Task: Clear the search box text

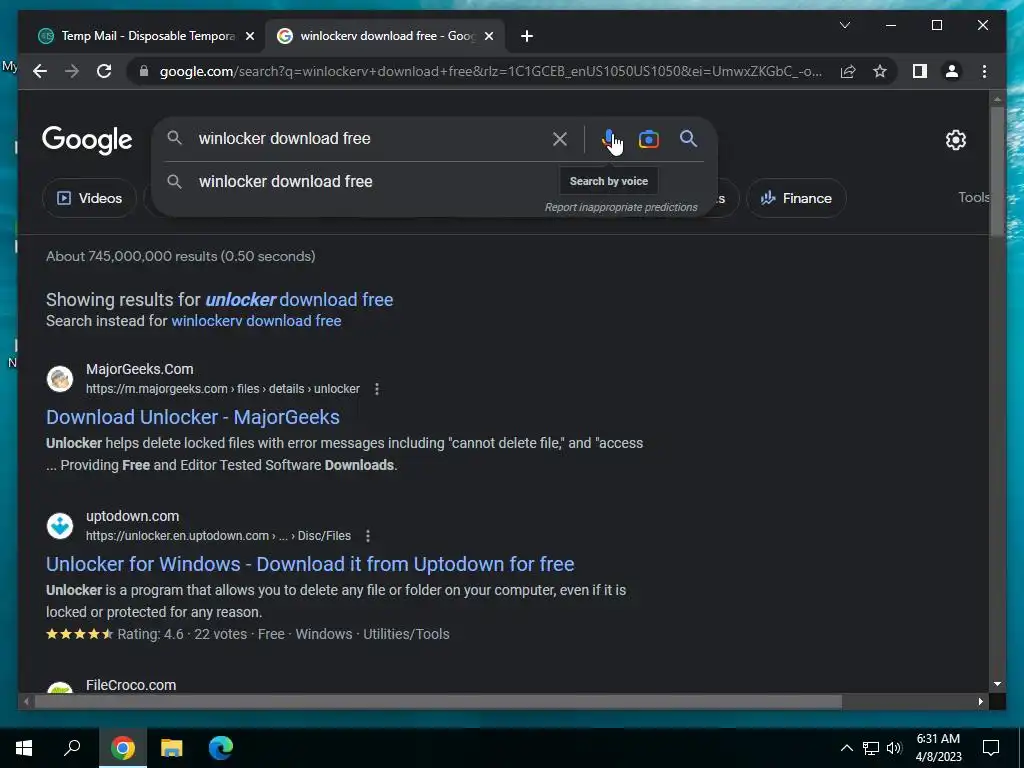Action: pos(560,139)
